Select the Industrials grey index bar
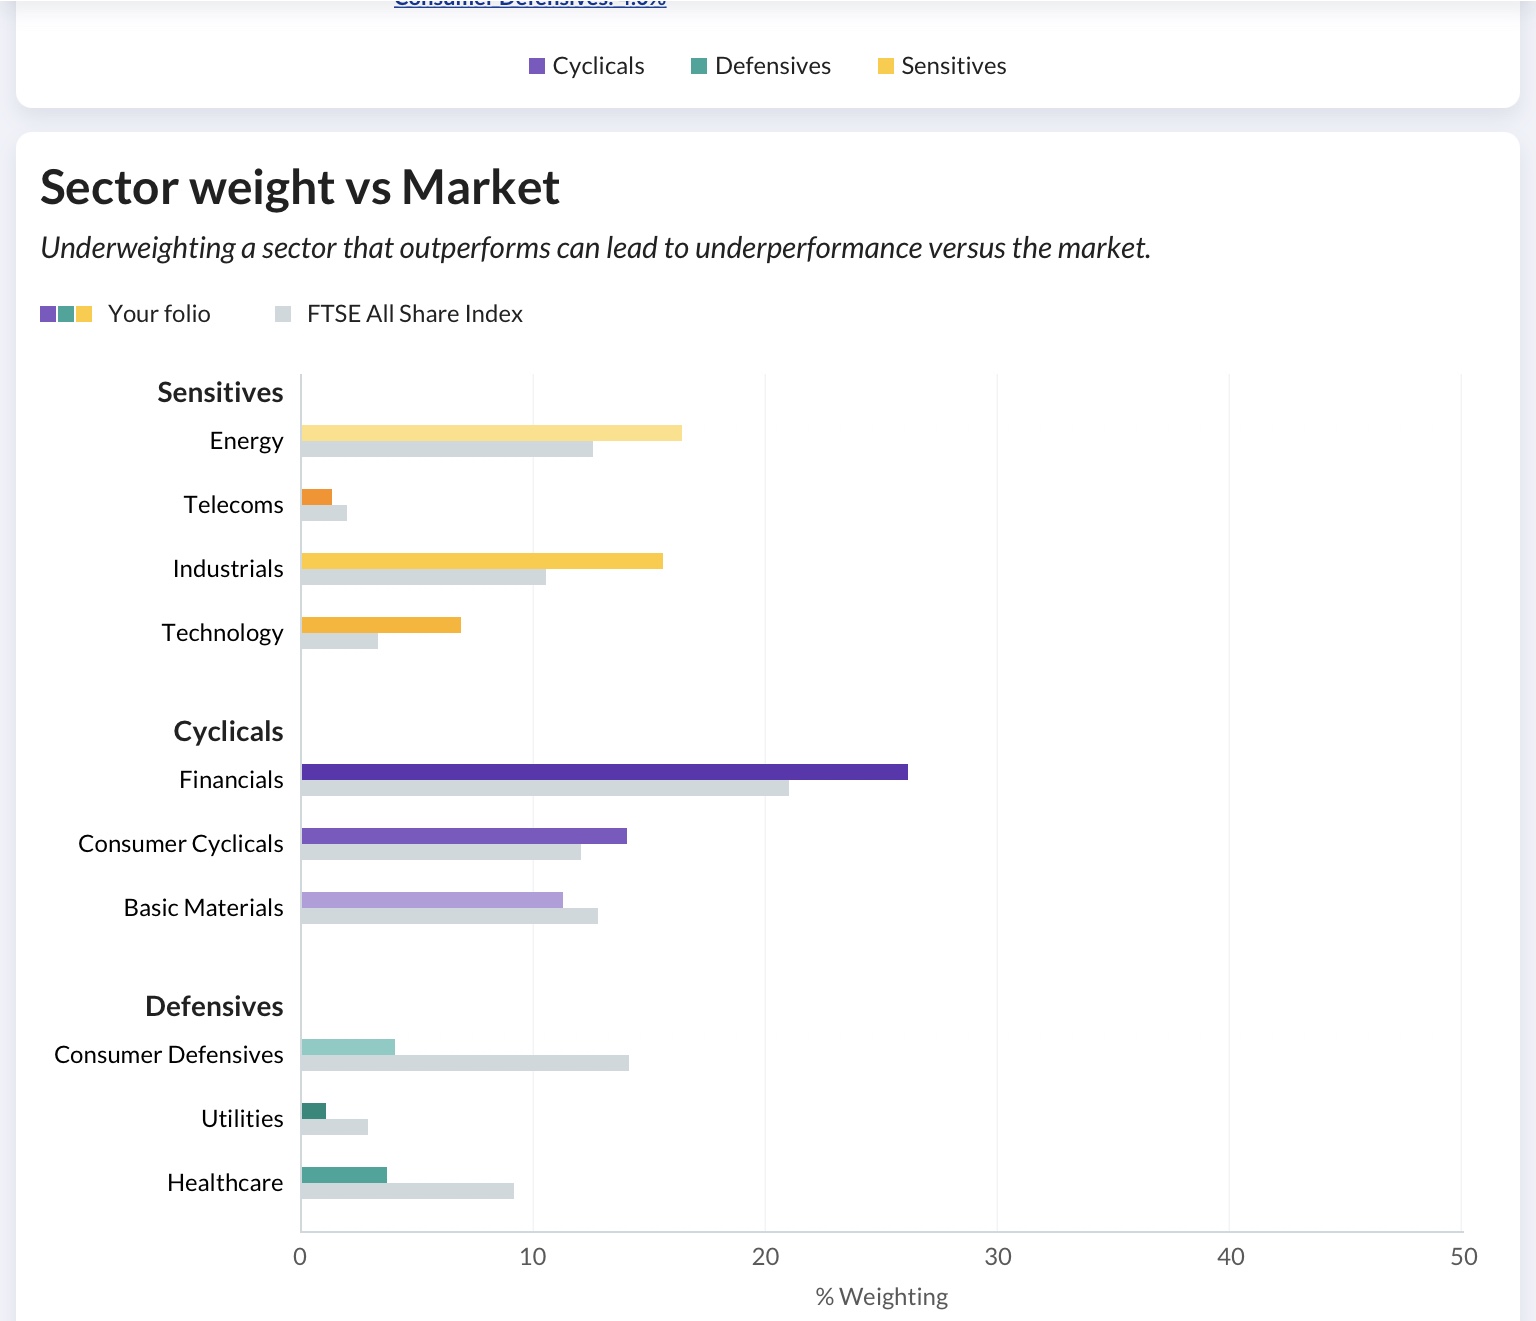The image size is (1536, 1321). tap(423, 577)
